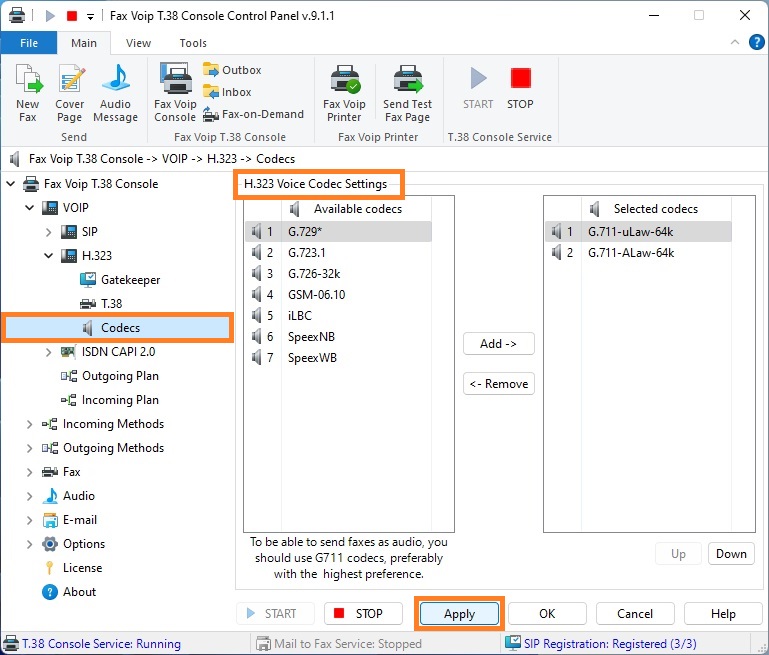Open the File menu
This screenshot has width=769, height=655.
(x=29, y=43)
